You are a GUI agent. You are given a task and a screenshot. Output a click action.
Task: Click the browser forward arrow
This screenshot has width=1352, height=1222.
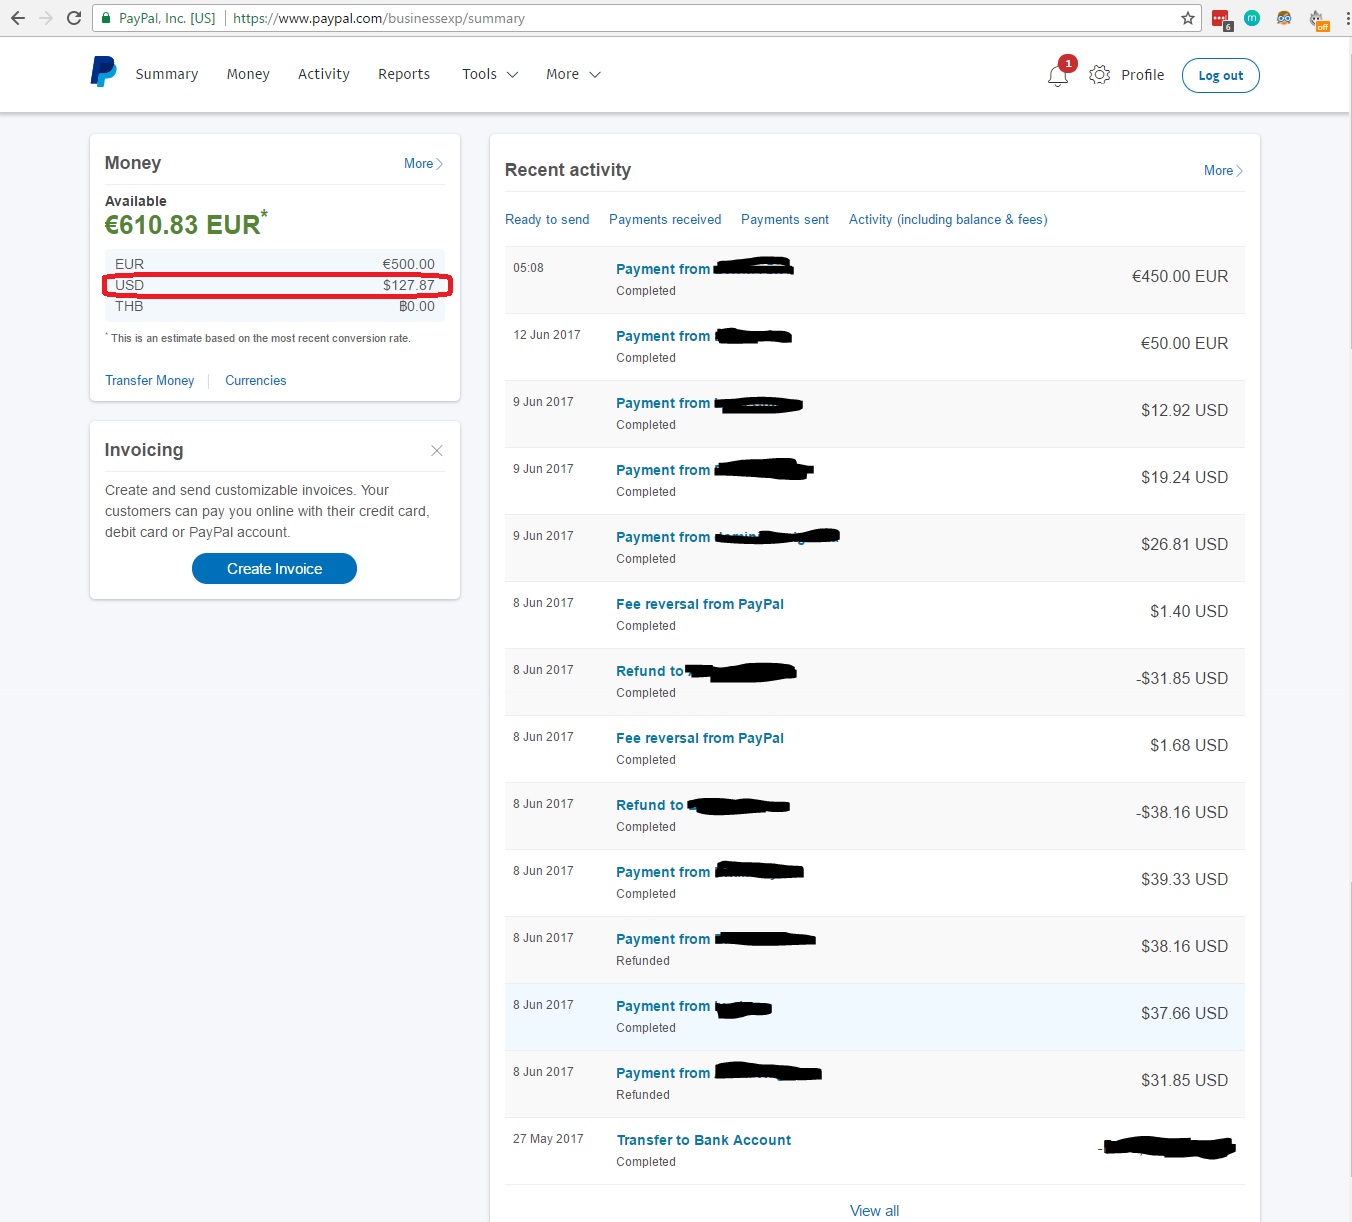[45, 18]
